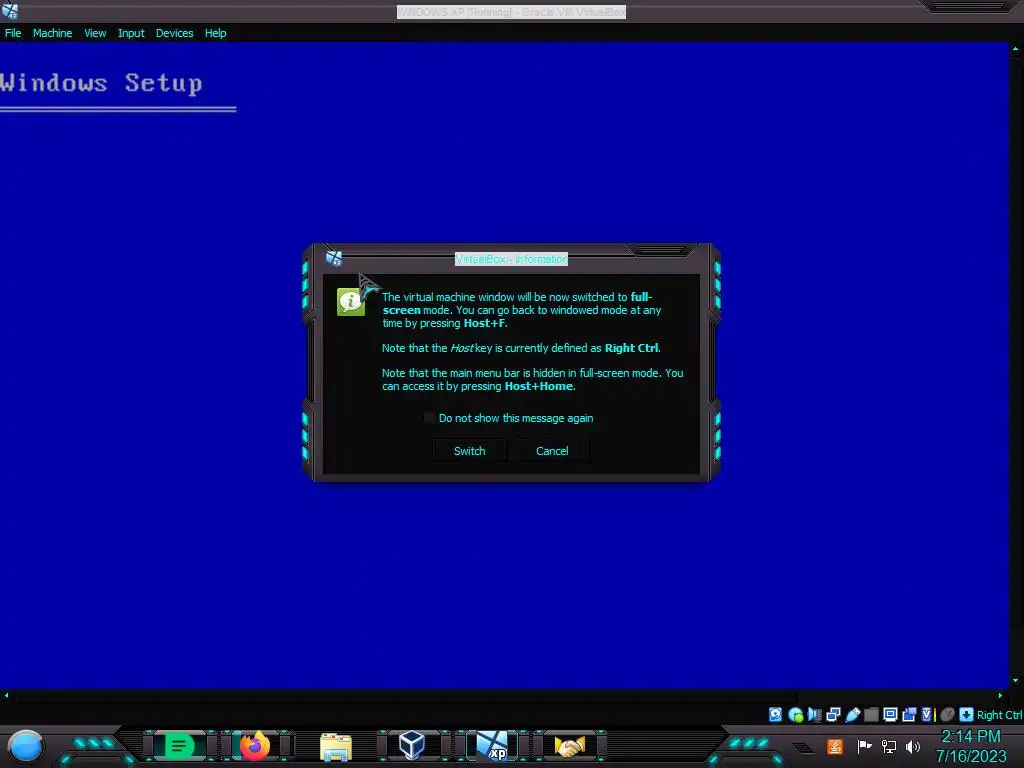Open the handshake app taskbar icon
1024x768 pixels.
pyautogui.click(x=569, y=746)
